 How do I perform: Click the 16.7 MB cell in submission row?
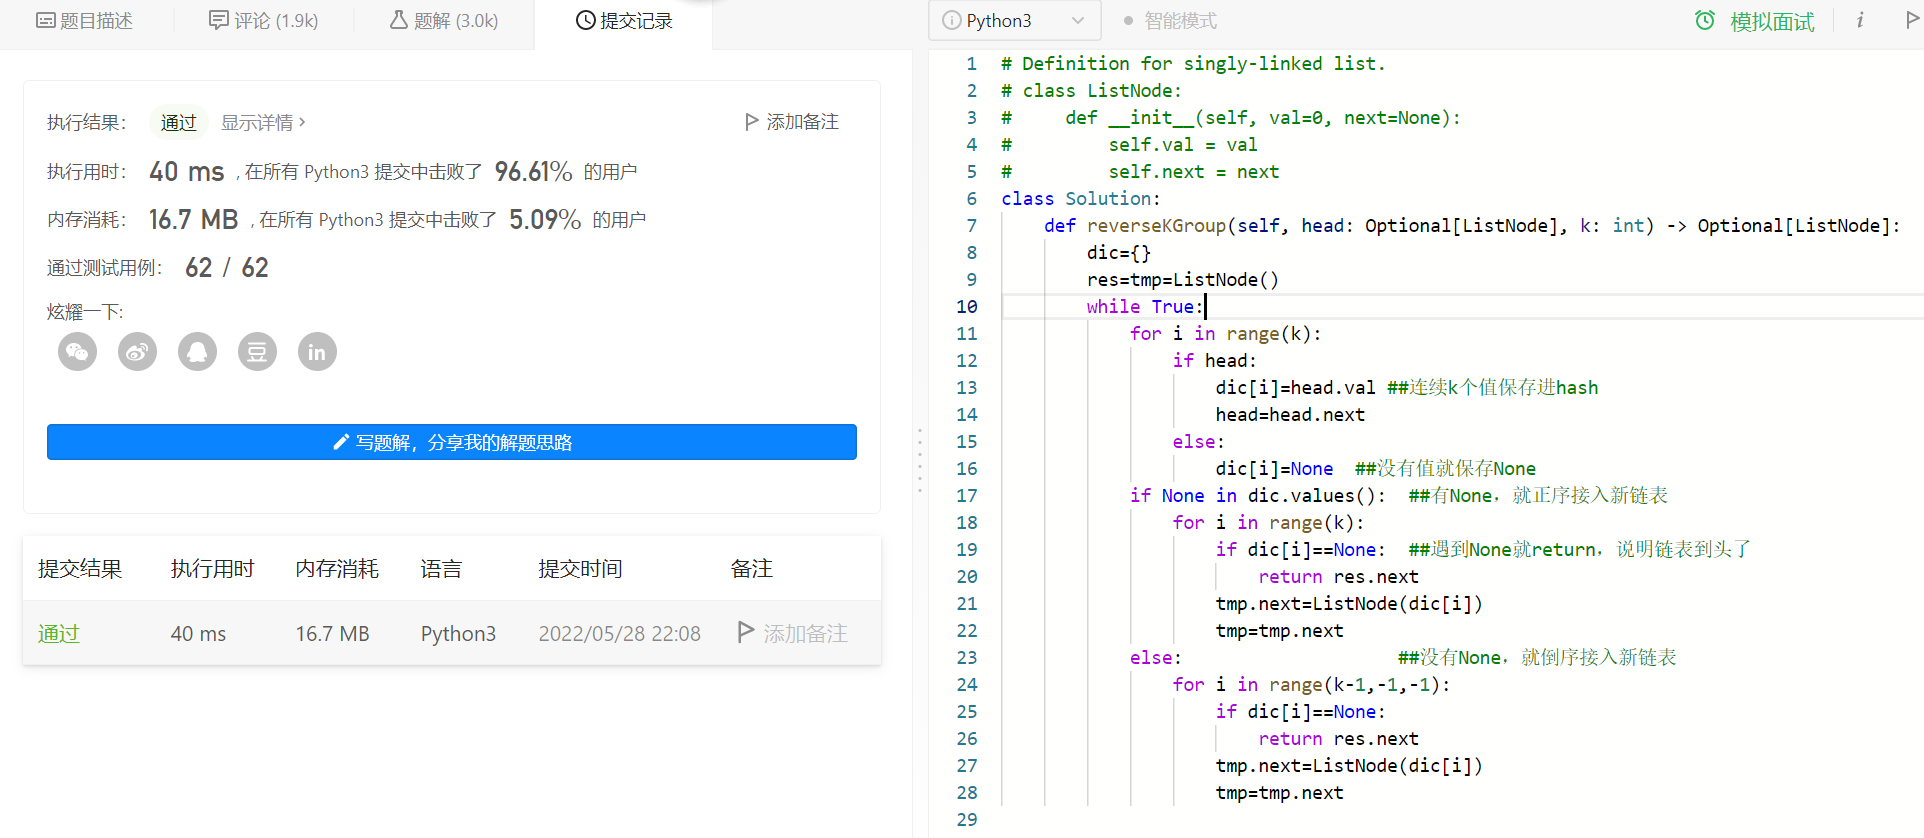pos(333,634)
